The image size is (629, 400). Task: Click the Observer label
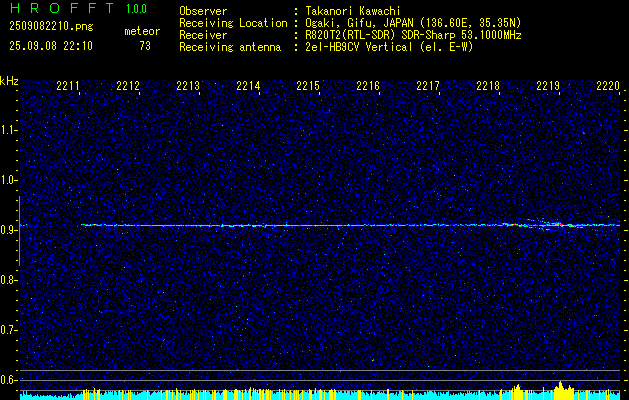[203, 11]
